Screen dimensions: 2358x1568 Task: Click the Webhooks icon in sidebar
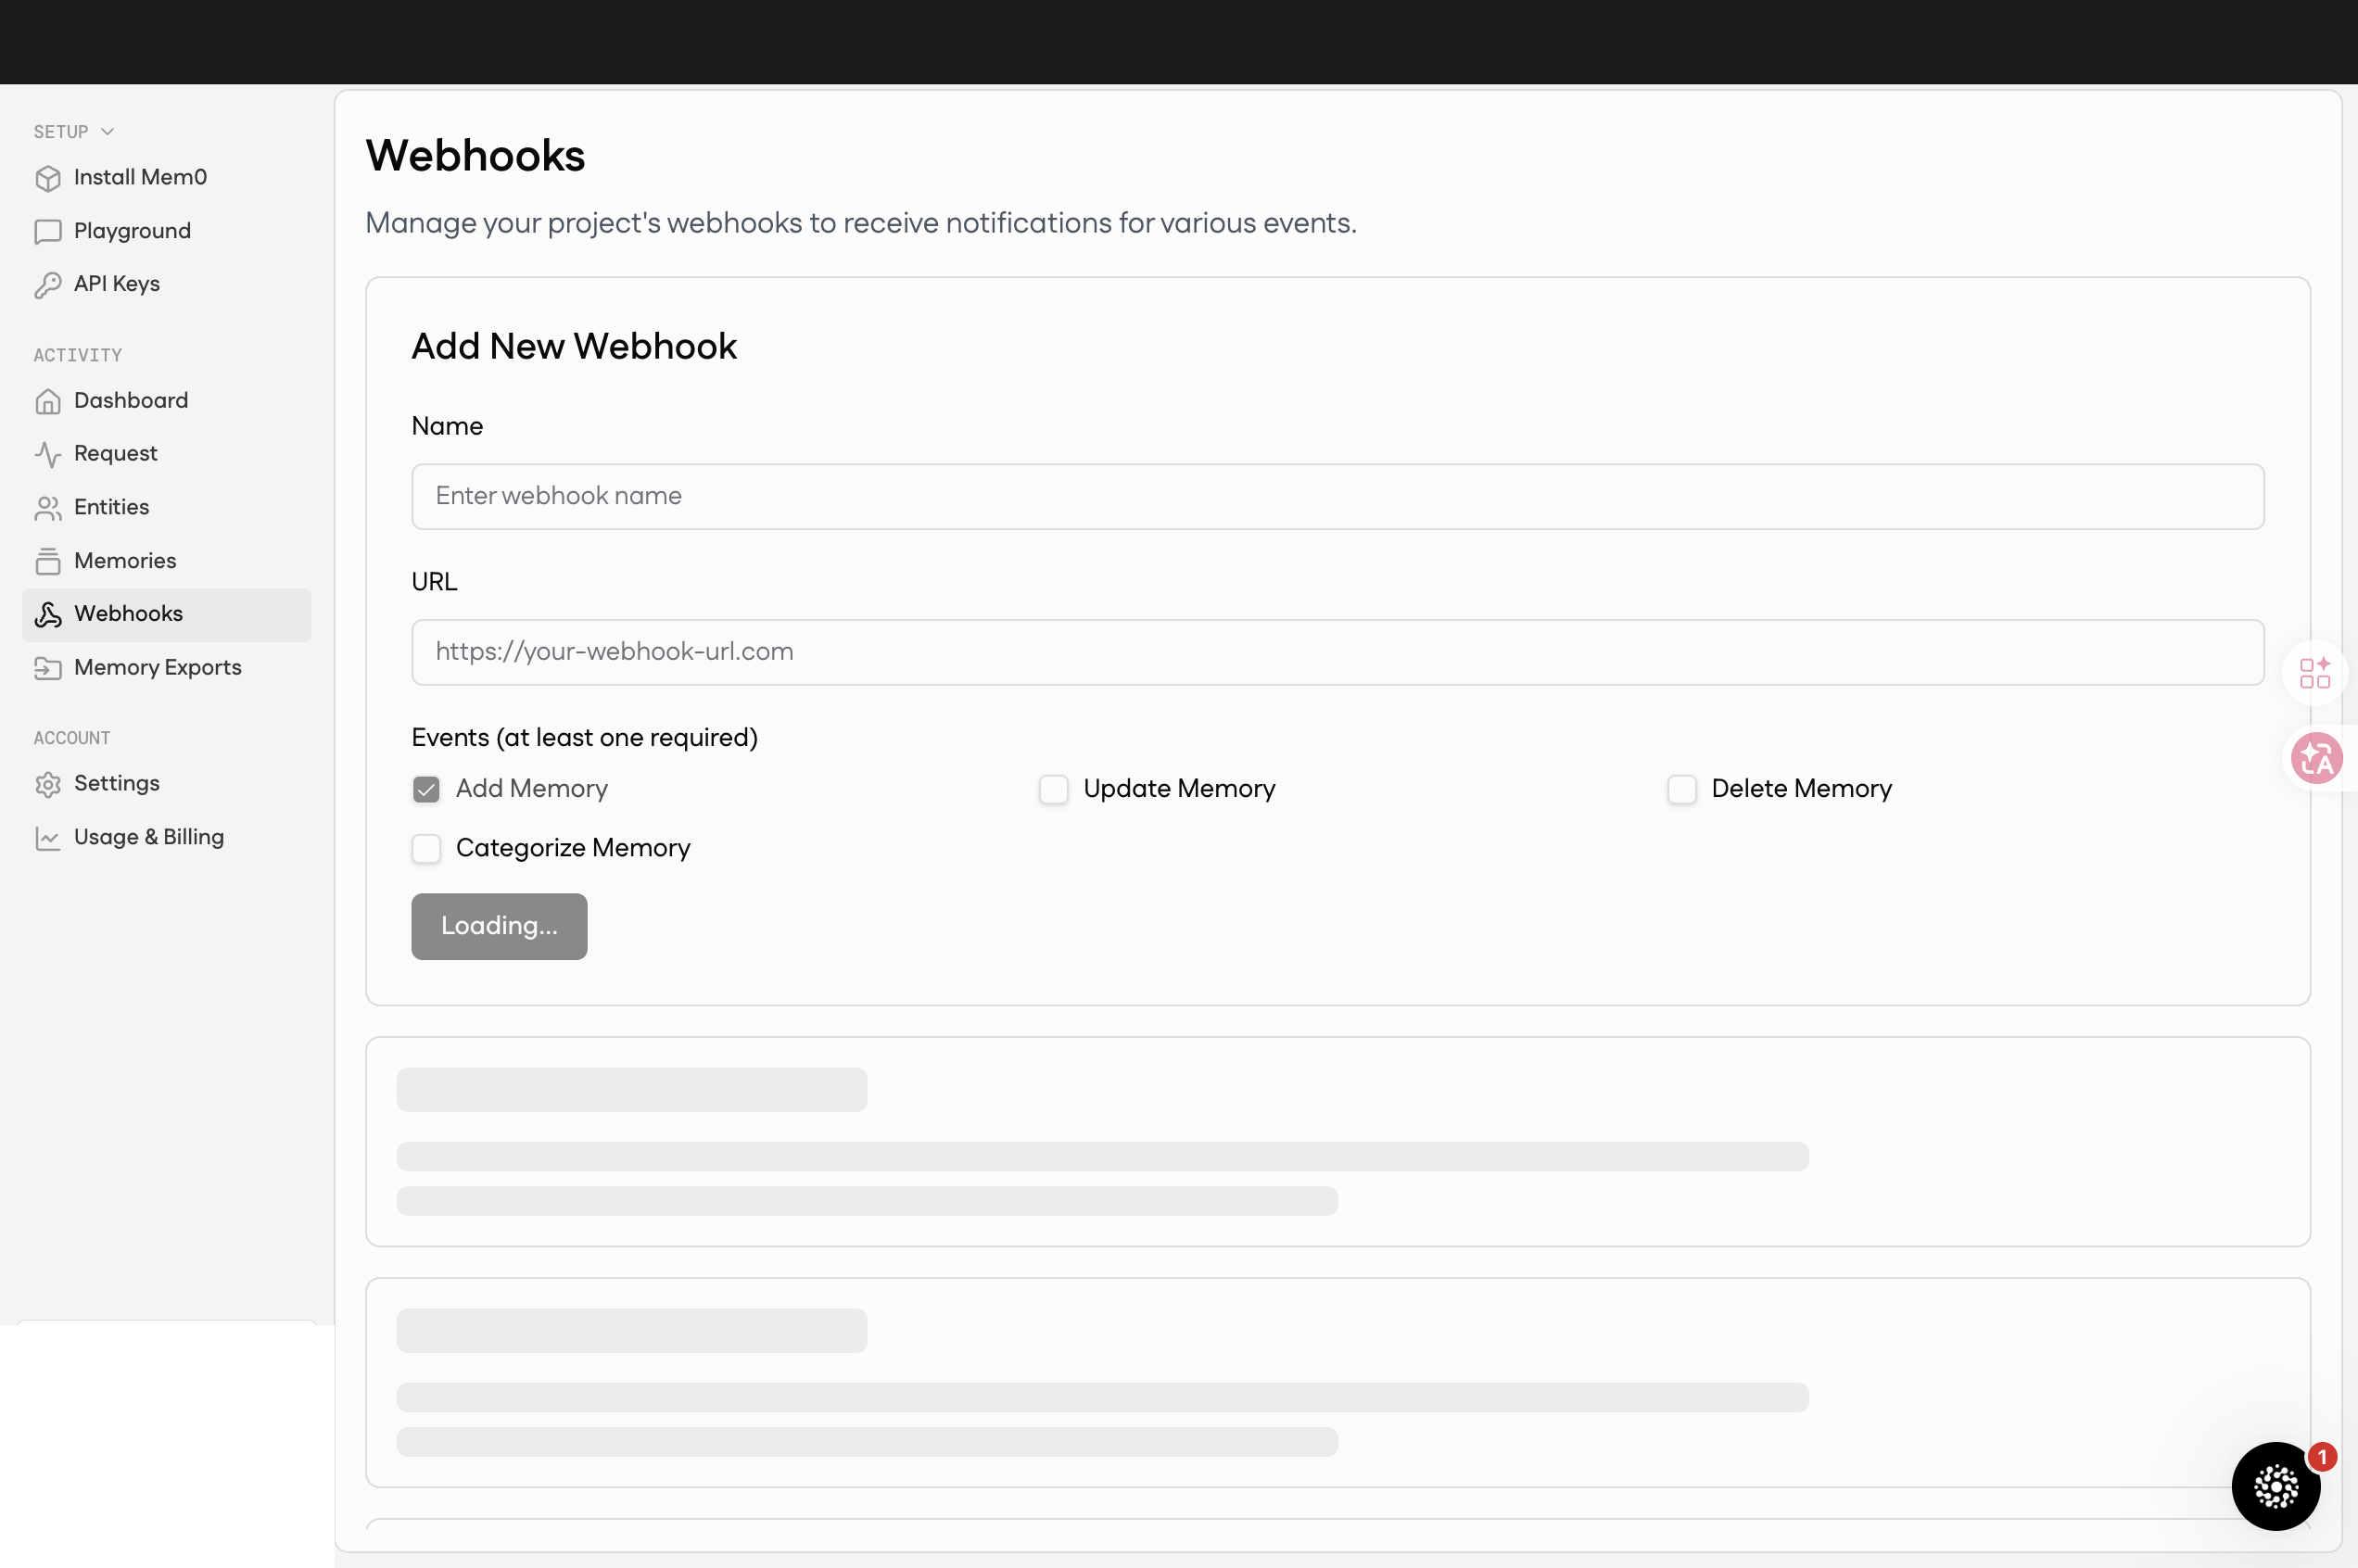pyautogui.click(x=48, y=614)
